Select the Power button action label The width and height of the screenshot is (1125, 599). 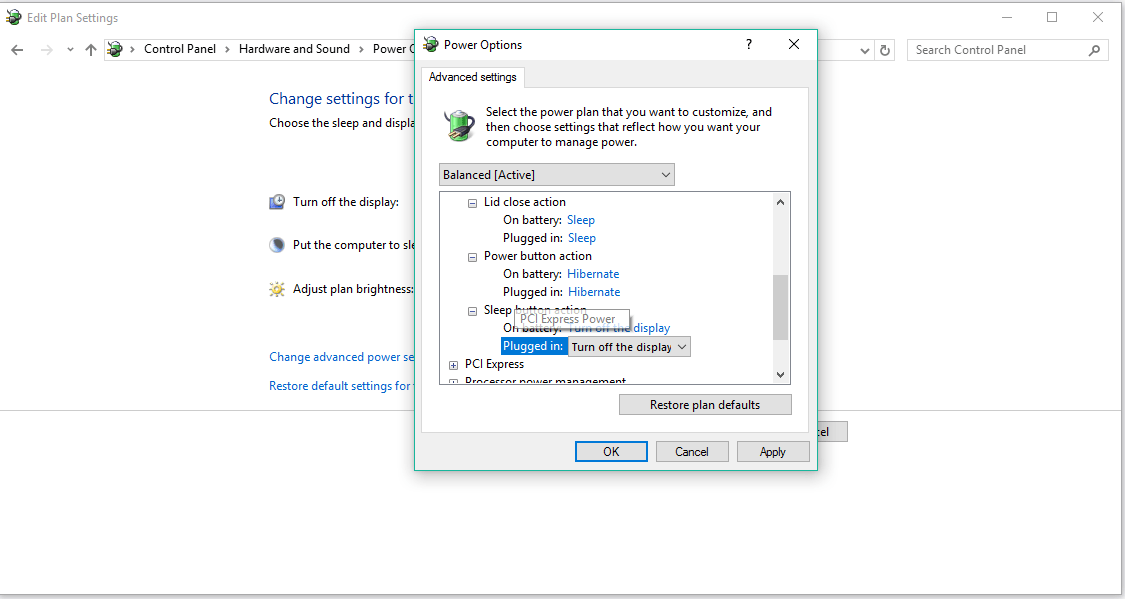(x=537, y=255)
